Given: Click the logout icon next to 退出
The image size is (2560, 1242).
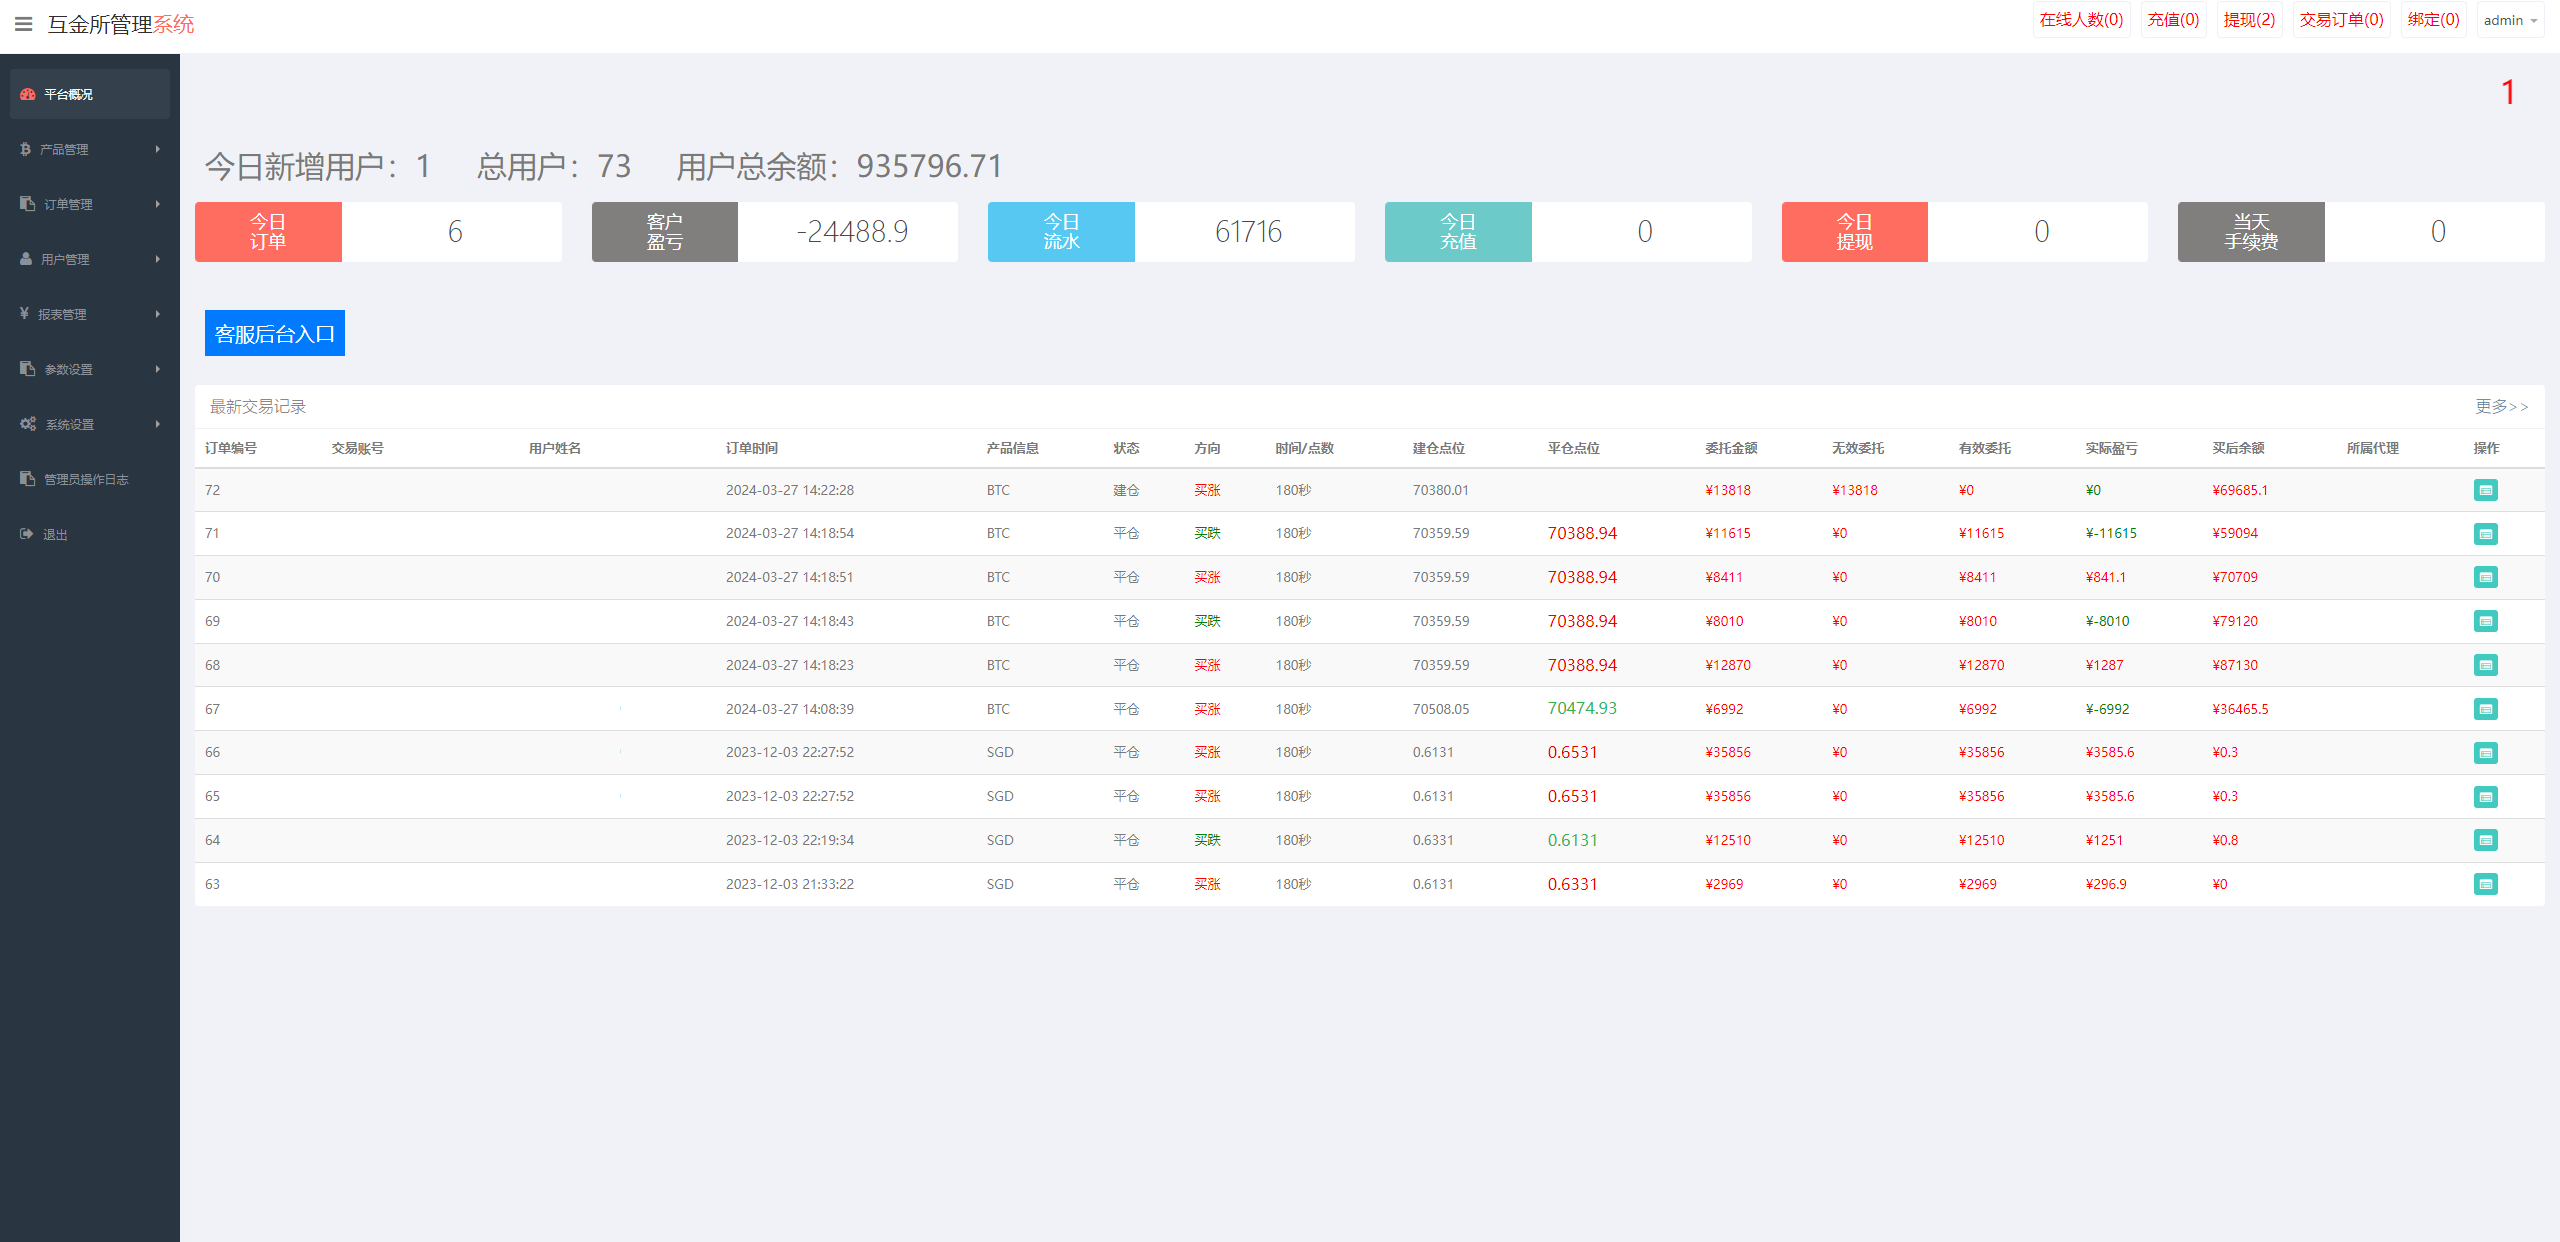Looking at the screenshot, I should [26, 534].
